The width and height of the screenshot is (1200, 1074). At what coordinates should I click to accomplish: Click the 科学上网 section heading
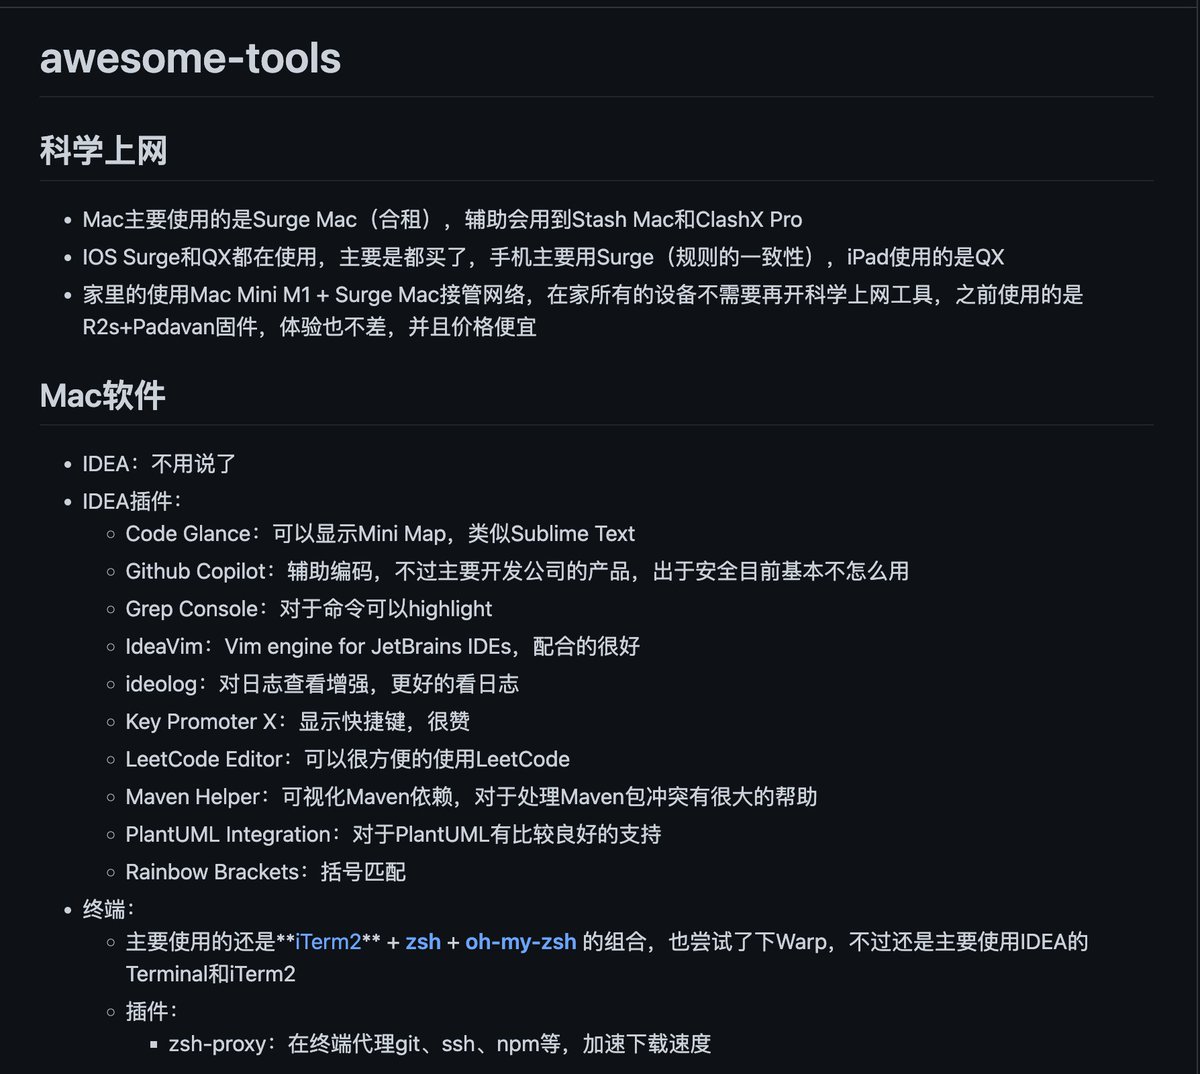tap(102, 150)
